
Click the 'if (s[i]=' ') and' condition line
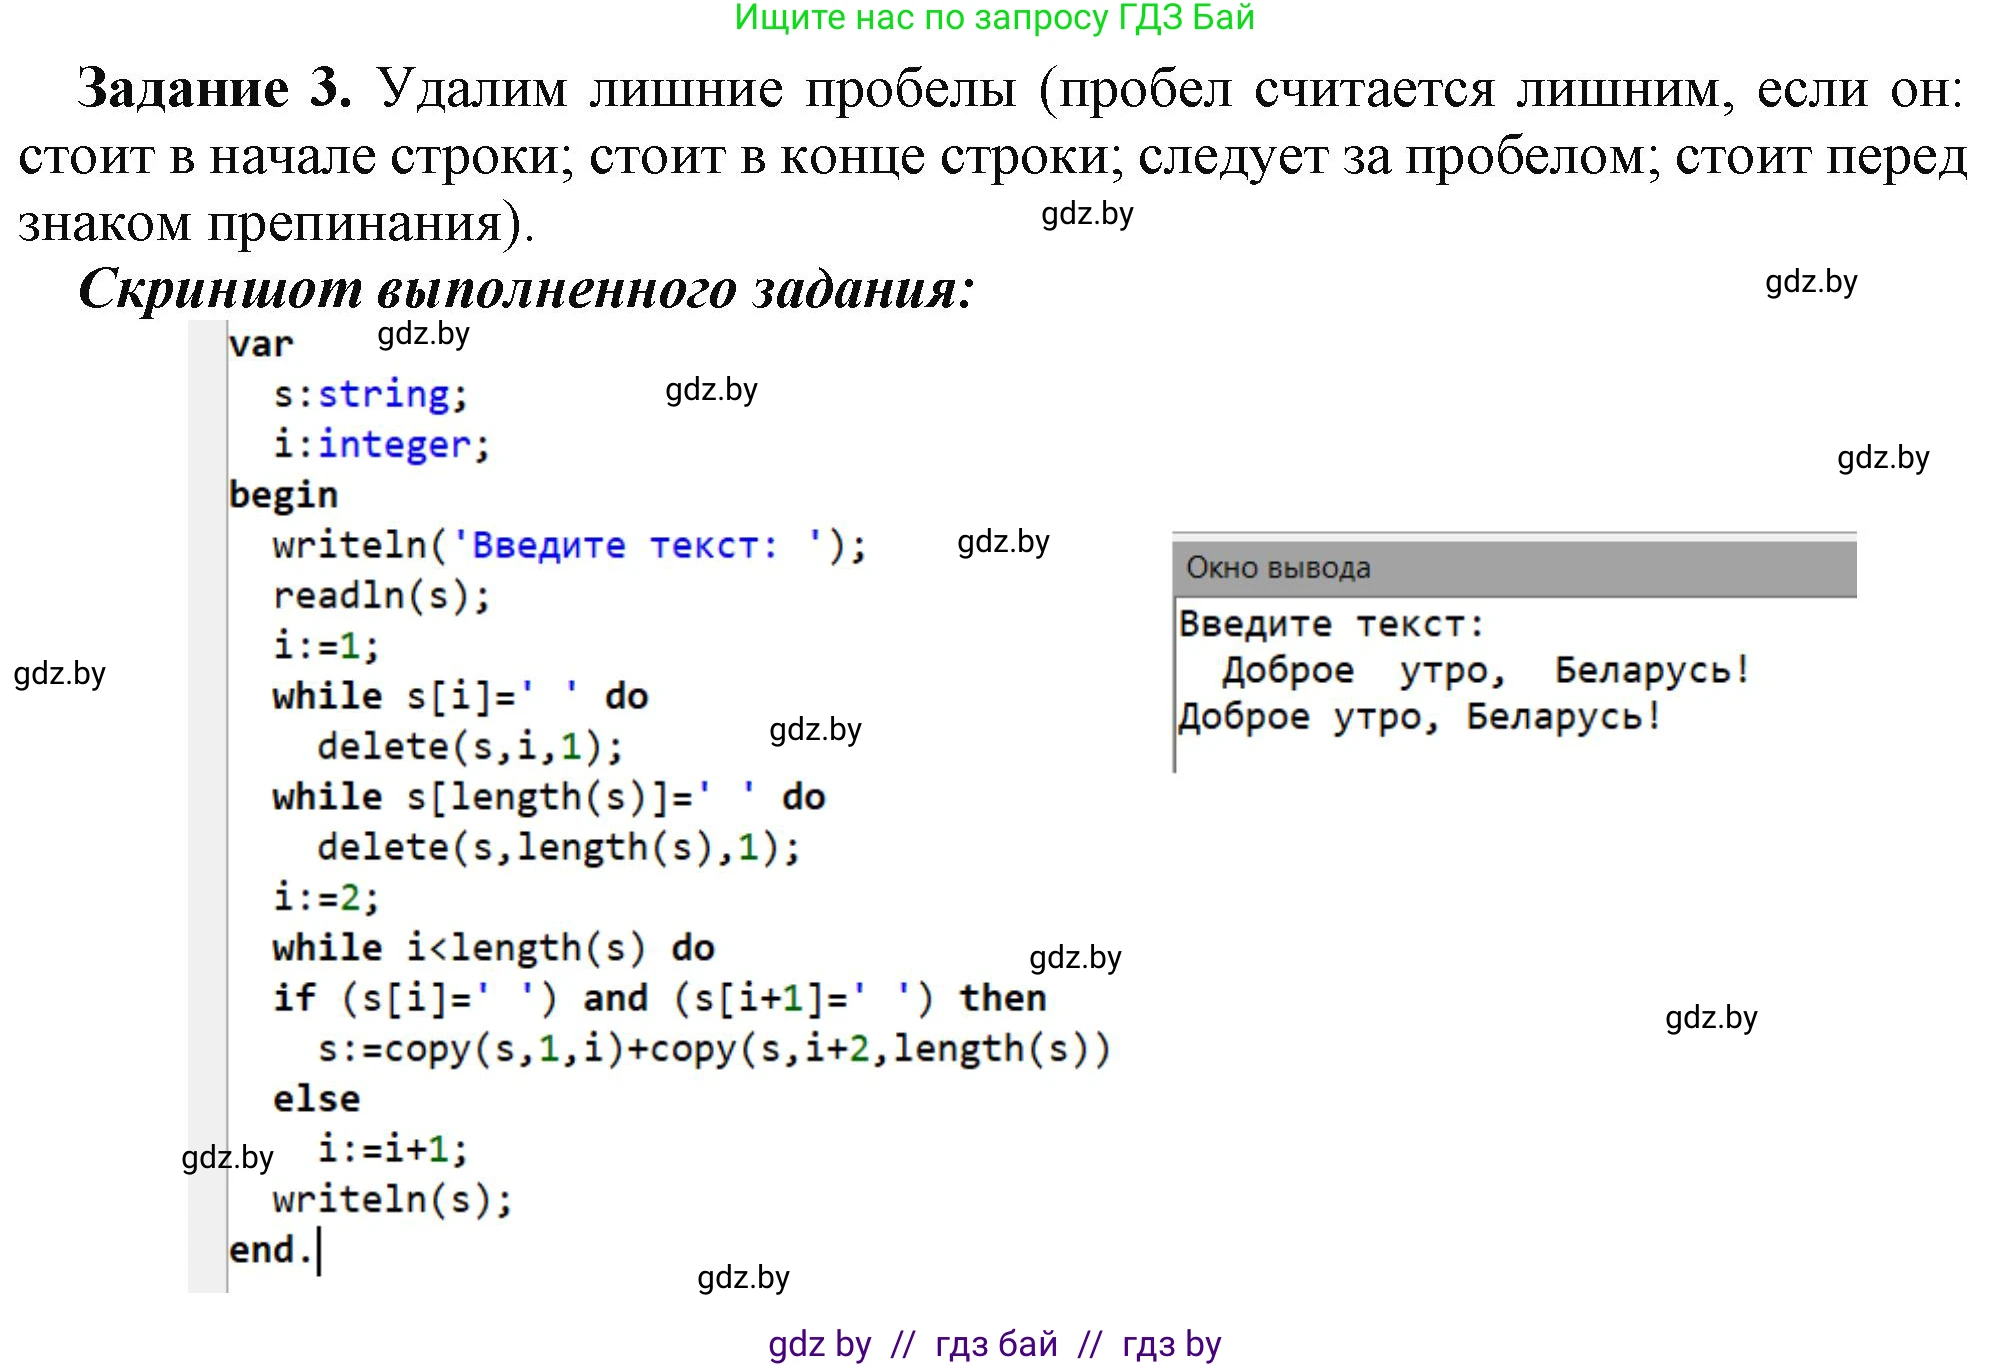pyautogui.click(x=659, y=998)
